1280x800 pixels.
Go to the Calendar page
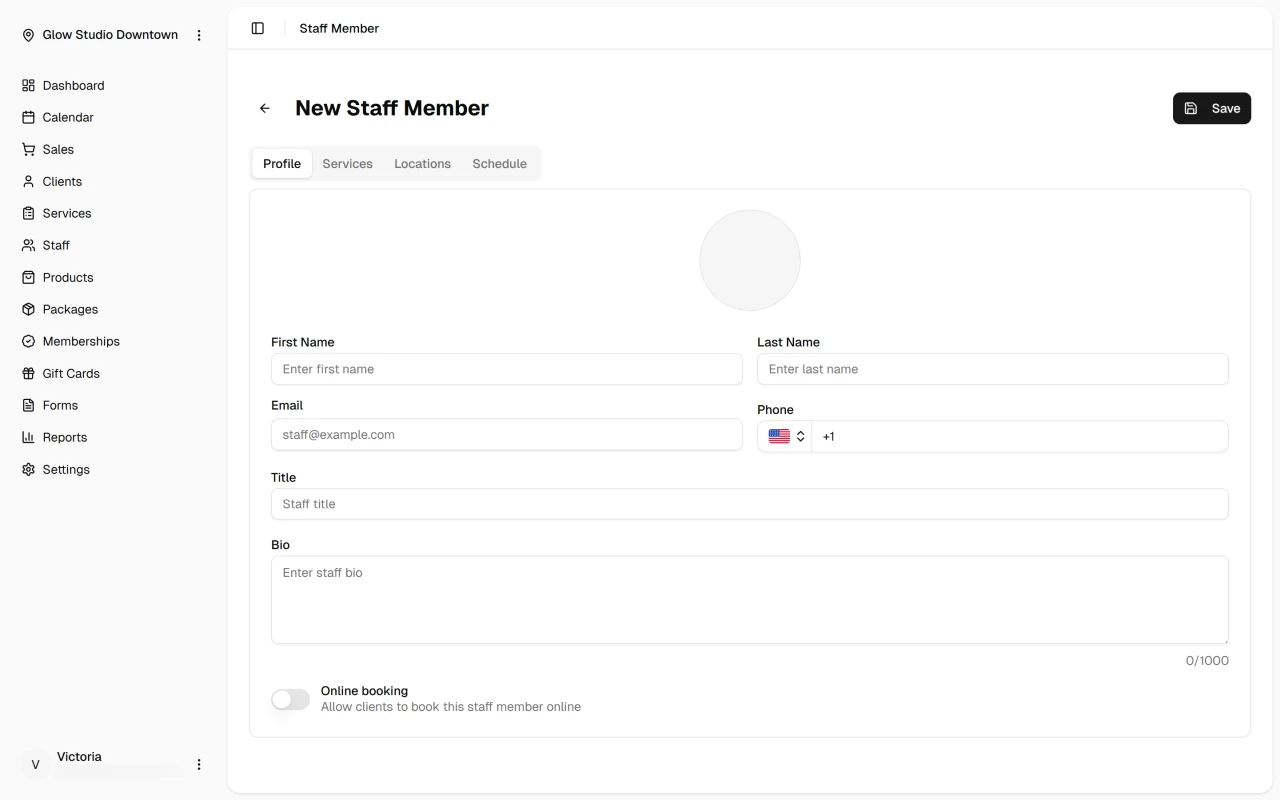[68, 118]
